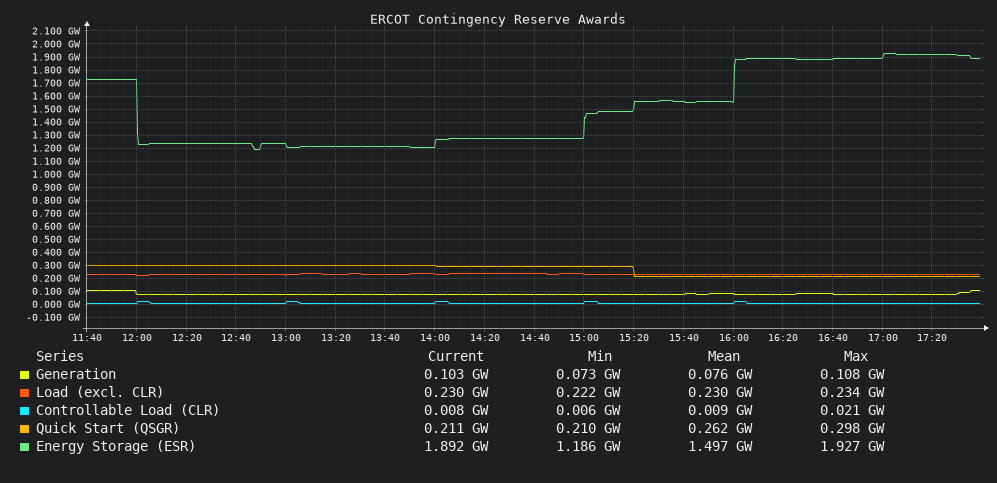Click Load min value 0.222 GW

tap(588, 392)
